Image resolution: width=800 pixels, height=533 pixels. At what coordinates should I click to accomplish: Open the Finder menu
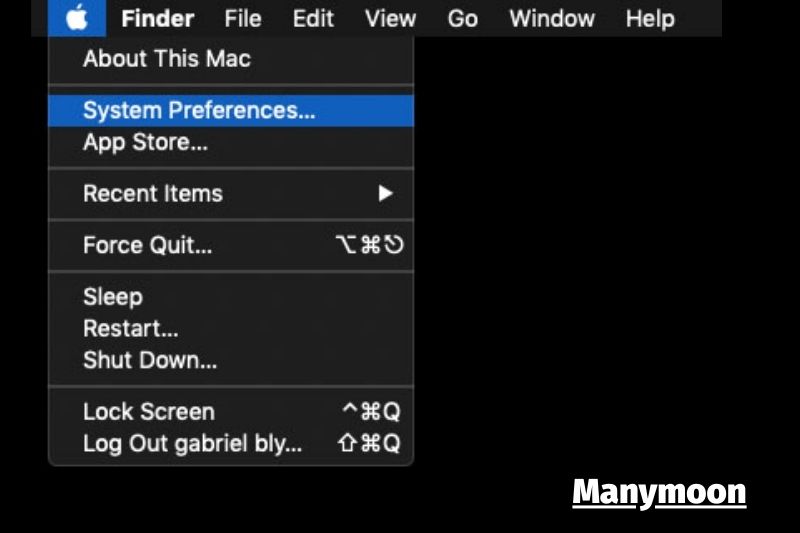(x=158, y=19)
